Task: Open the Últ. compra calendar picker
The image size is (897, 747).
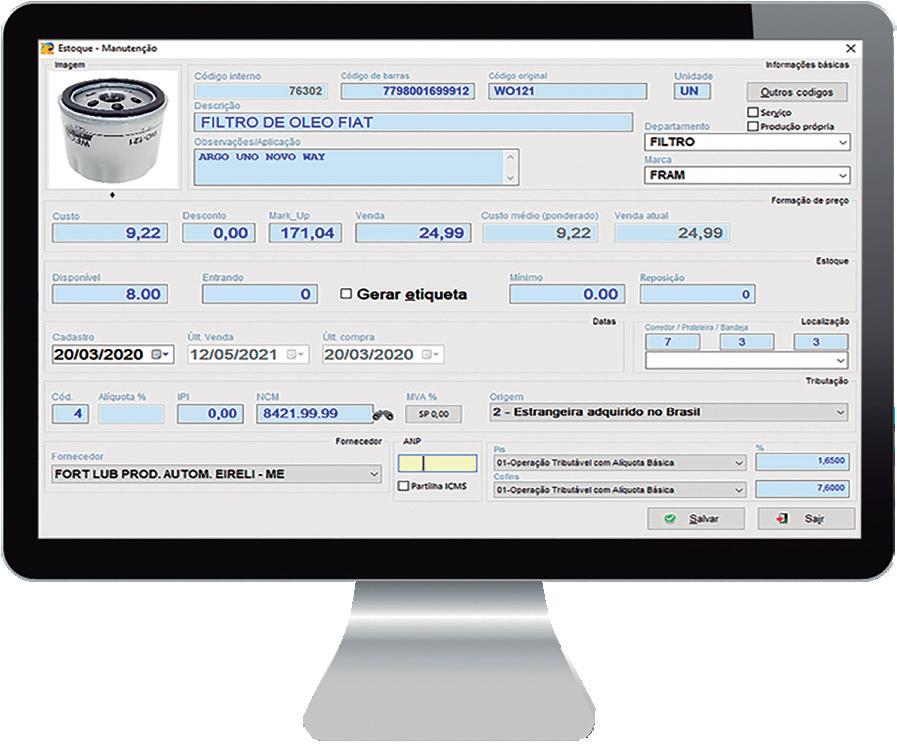Action: 431,355
